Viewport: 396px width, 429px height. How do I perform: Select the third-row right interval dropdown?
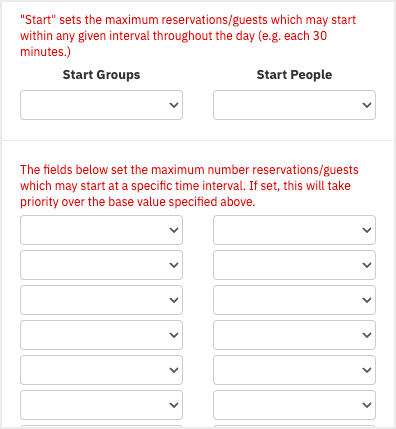294,300
